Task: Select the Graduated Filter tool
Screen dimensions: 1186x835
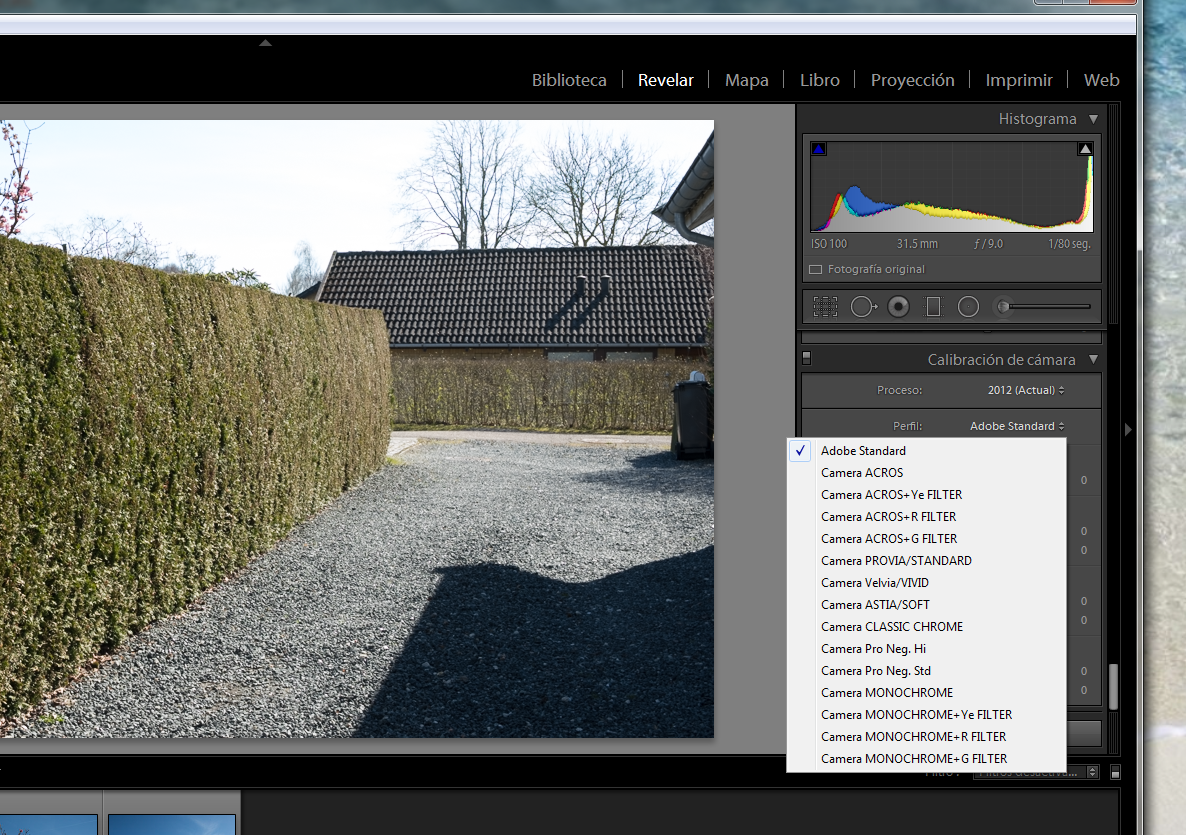Action: point(933,306)
